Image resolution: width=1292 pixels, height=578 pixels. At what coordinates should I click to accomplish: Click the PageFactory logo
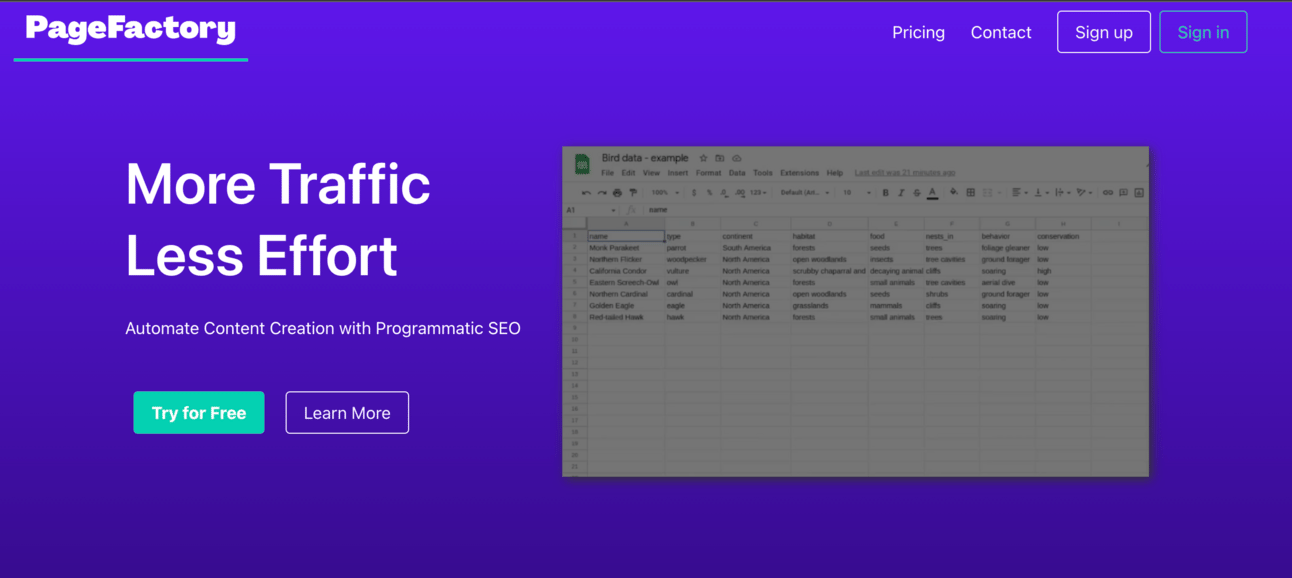pyautogui.click(x=131, y=28)
